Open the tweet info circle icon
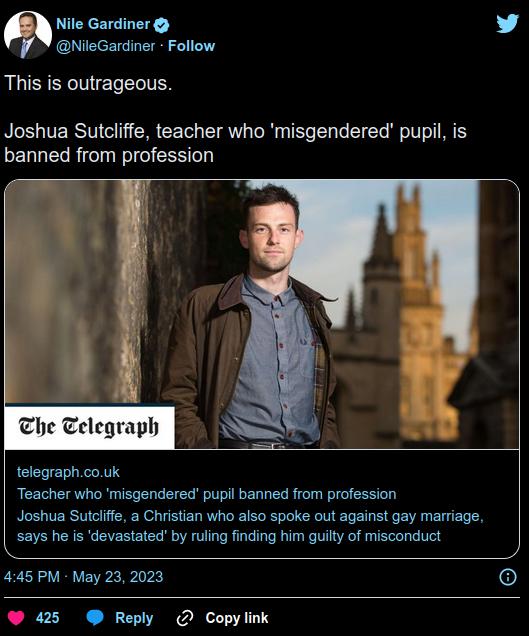Screen dimensions: 529x636 tap(508, 577)
